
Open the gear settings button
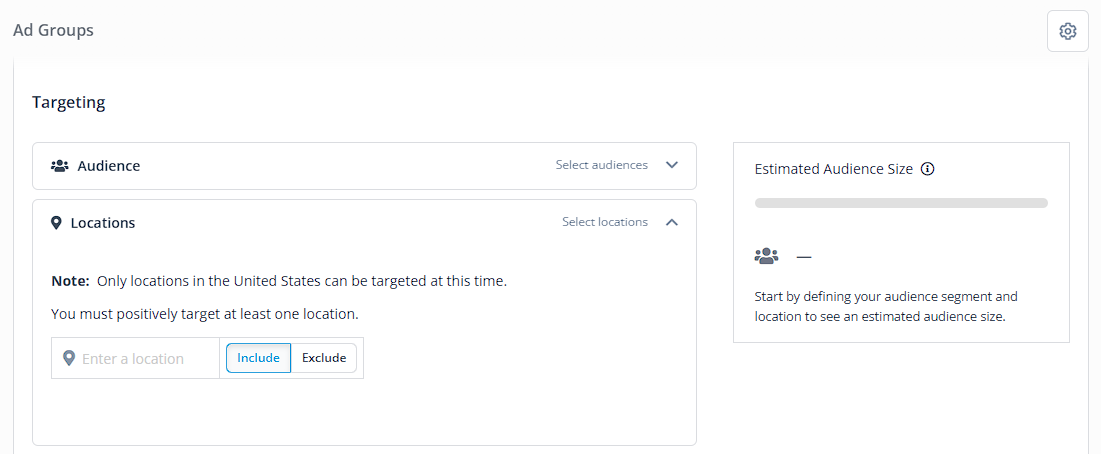[1067, 31]
